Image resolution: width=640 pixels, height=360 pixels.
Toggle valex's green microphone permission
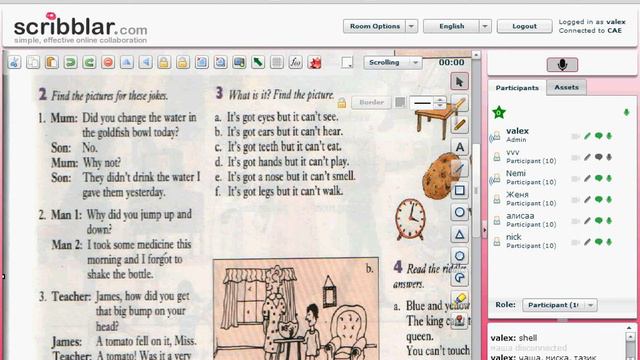(609, 136)
